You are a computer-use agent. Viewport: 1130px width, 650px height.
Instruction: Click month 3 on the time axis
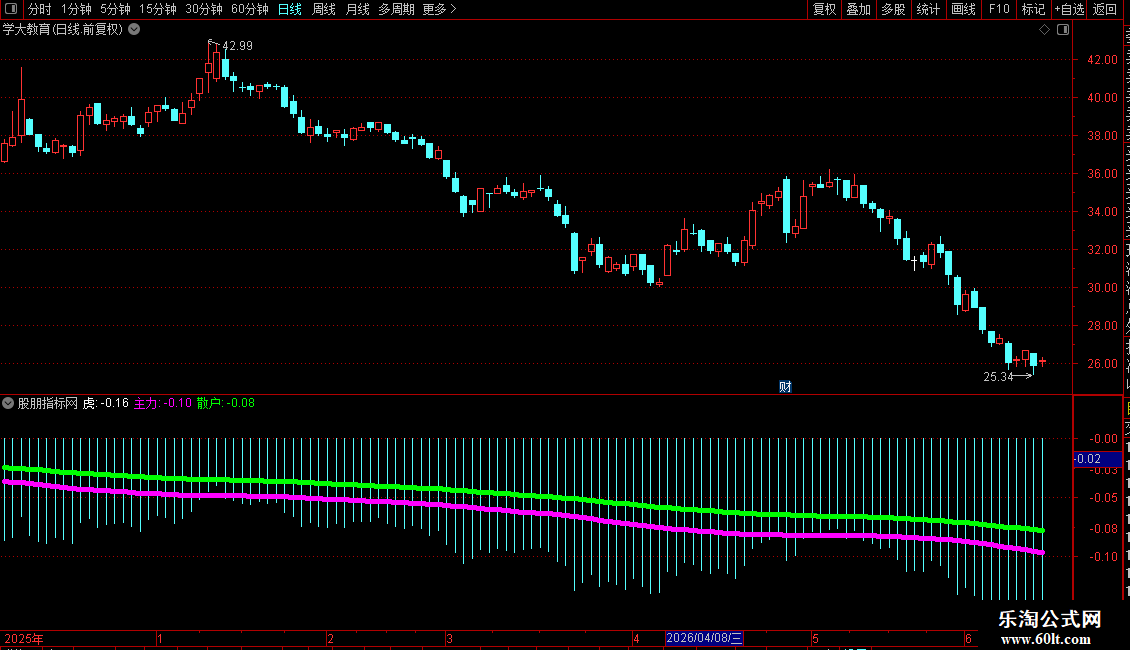coord(449,638)
